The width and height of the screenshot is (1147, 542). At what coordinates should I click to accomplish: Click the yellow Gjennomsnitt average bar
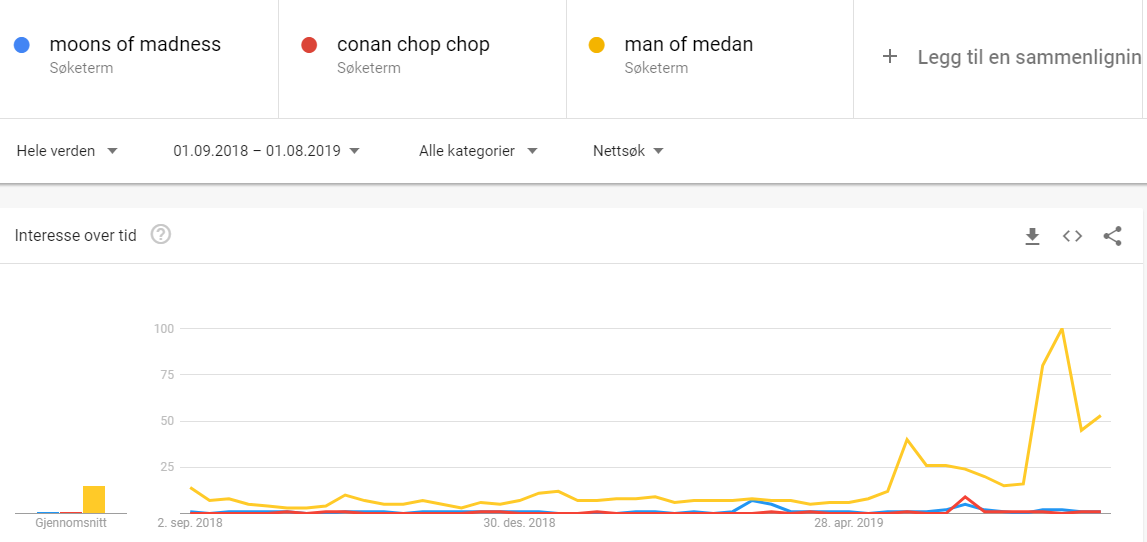click(94, 500)
